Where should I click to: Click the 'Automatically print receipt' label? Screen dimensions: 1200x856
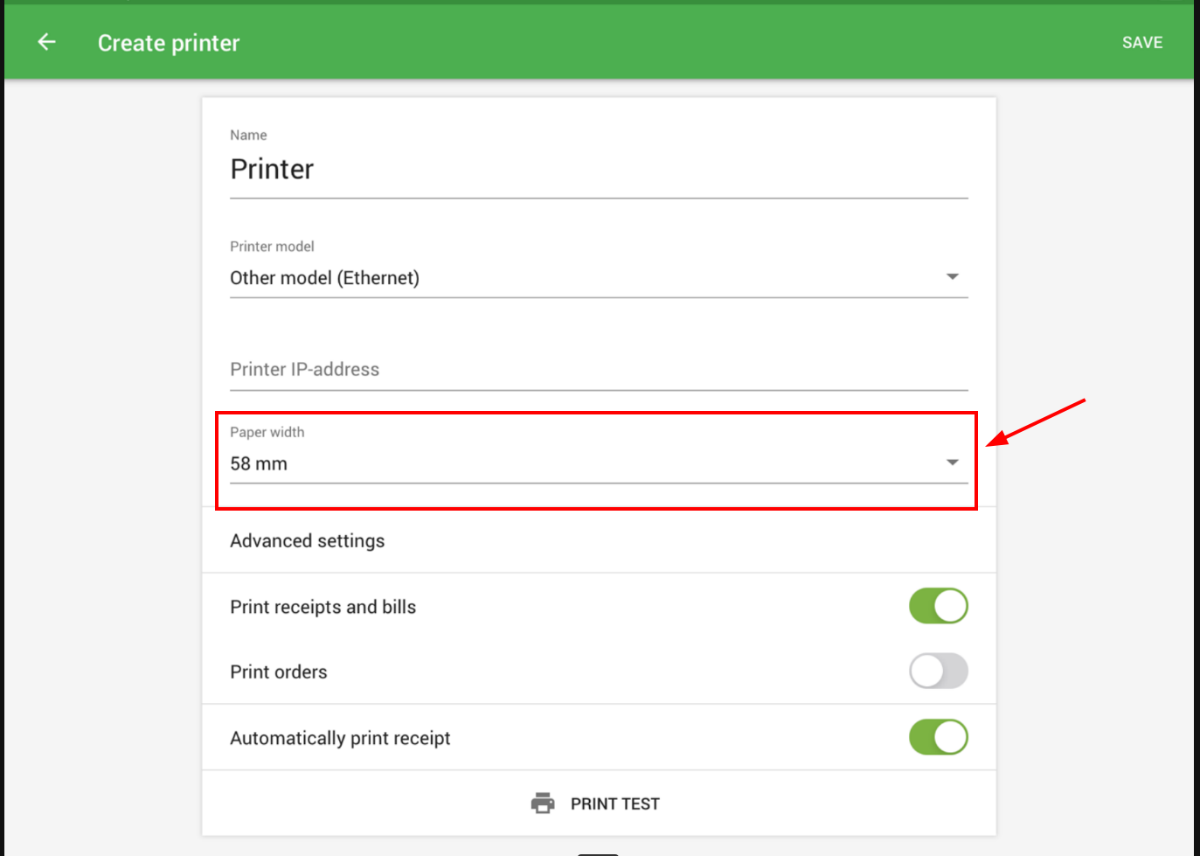coord(340,738)
